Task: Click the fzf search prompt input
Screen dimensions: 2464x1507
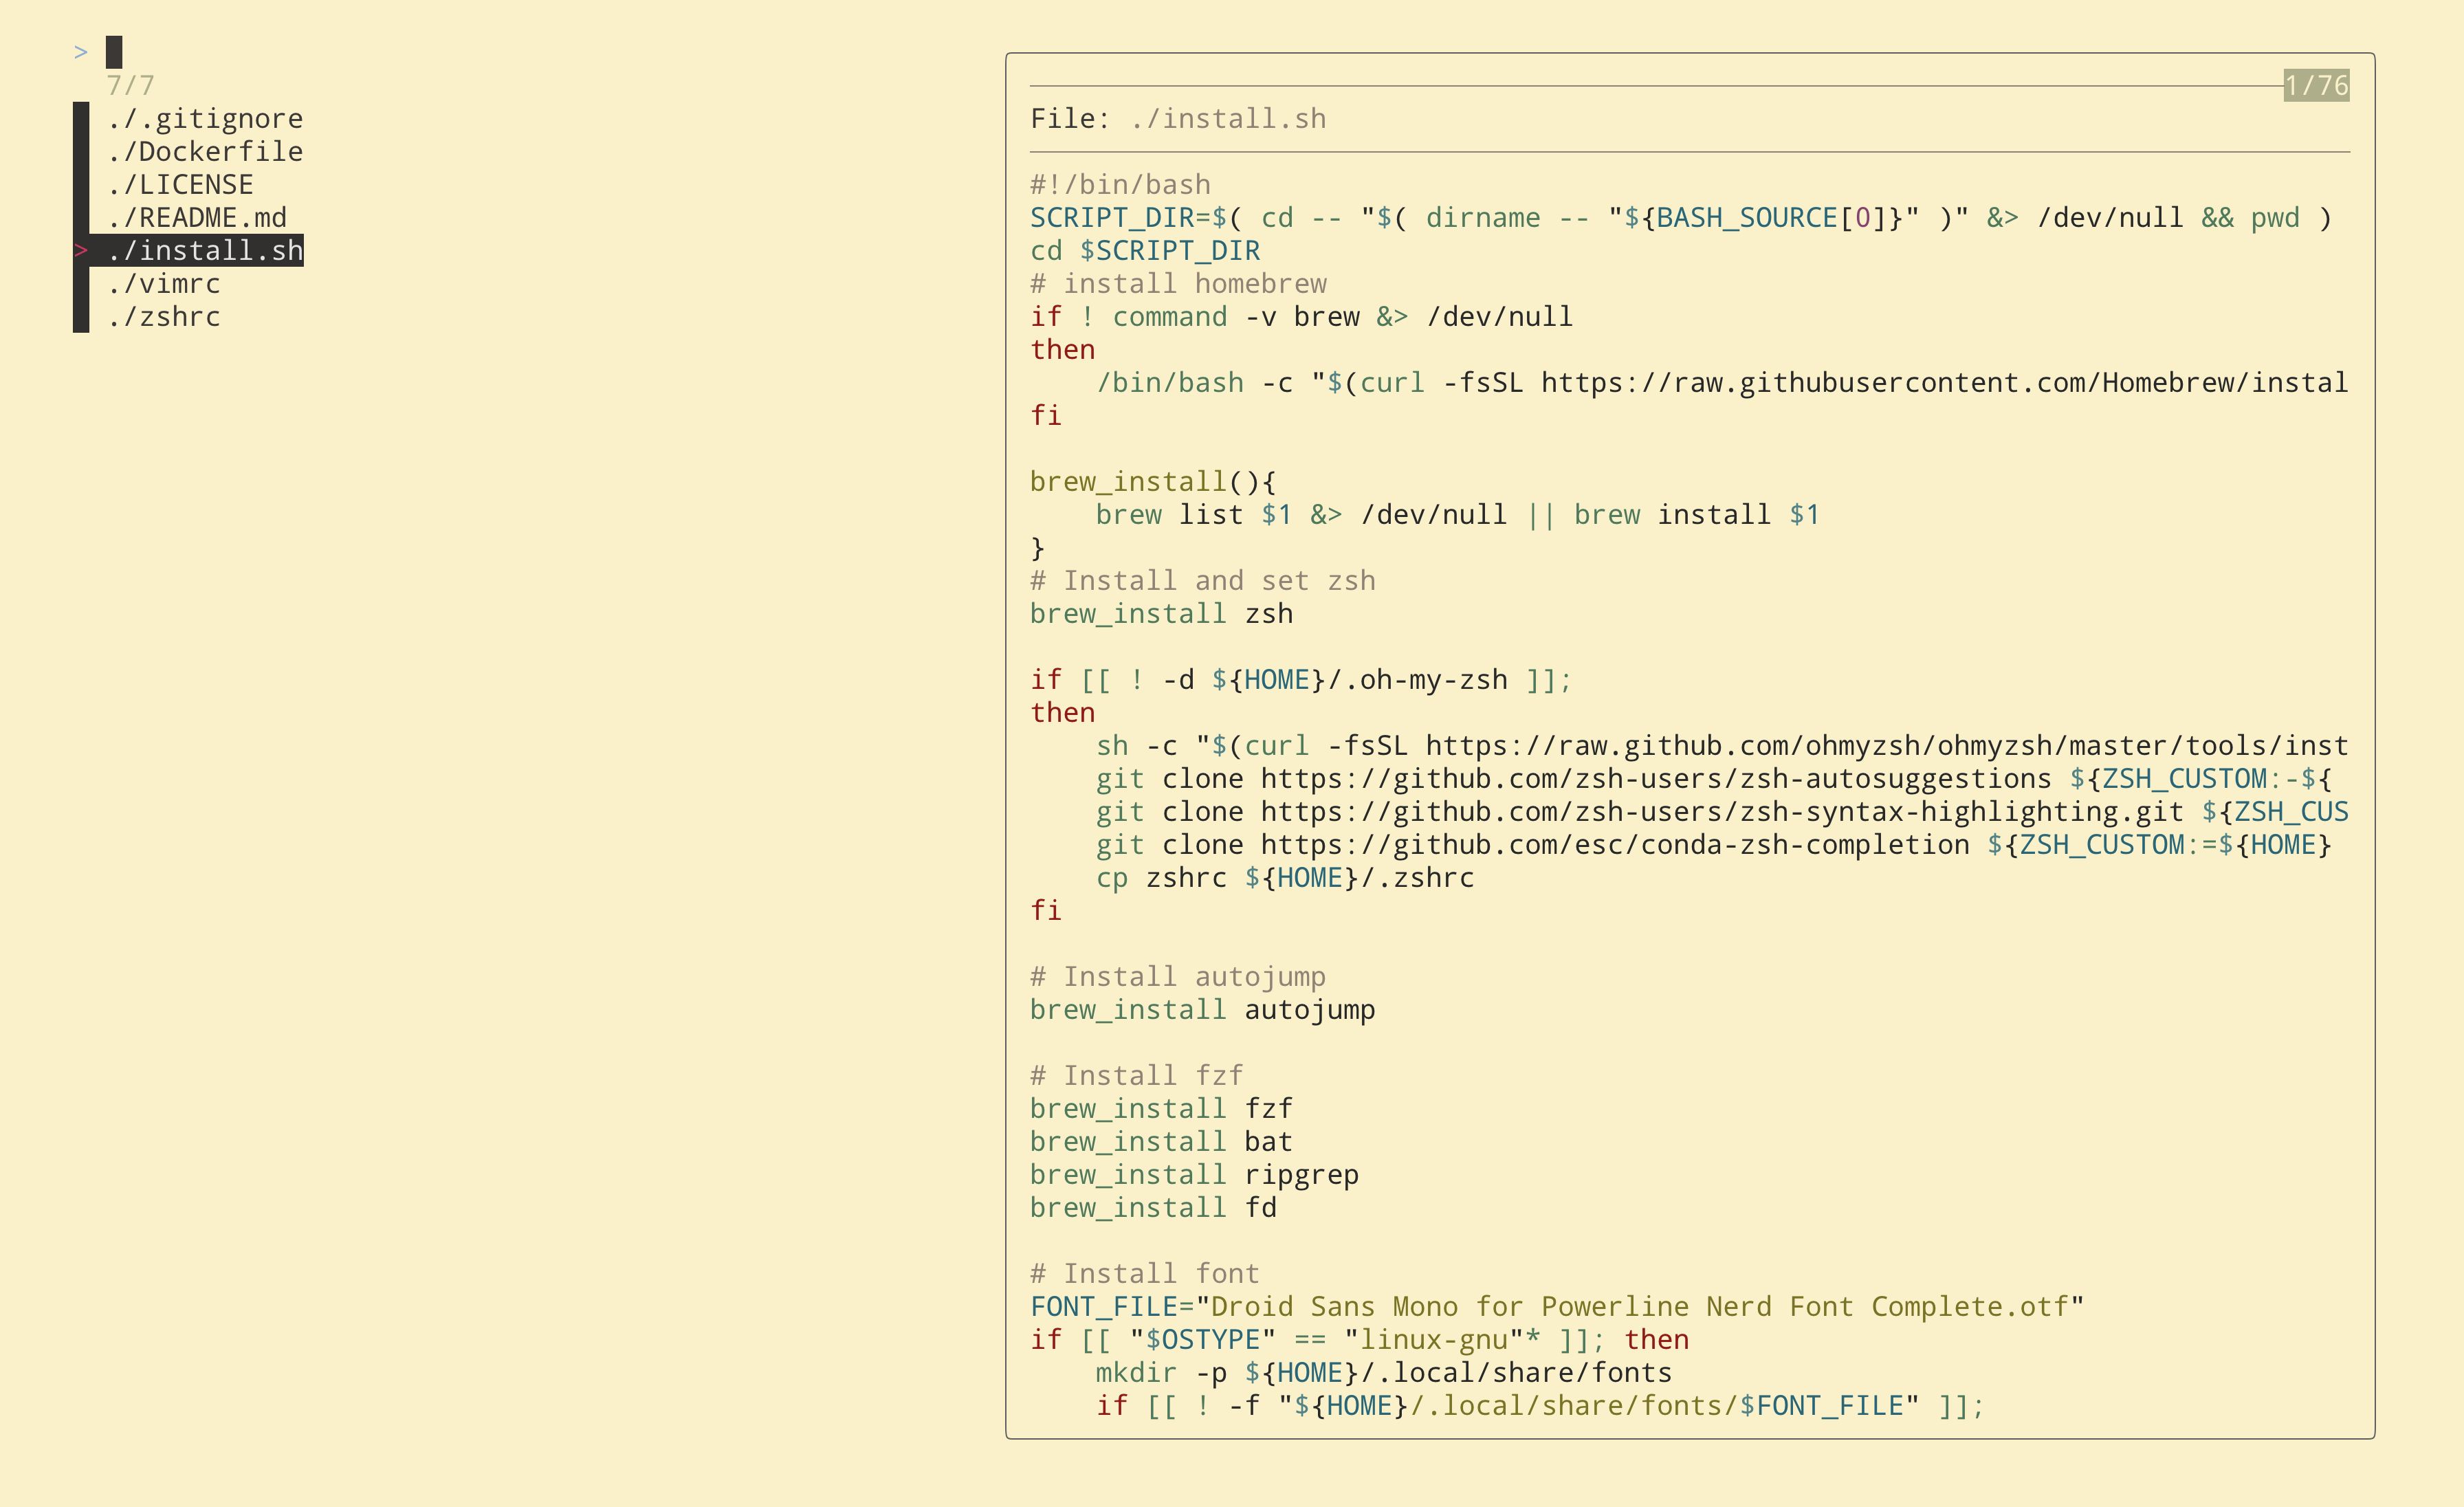Action: 114,52
